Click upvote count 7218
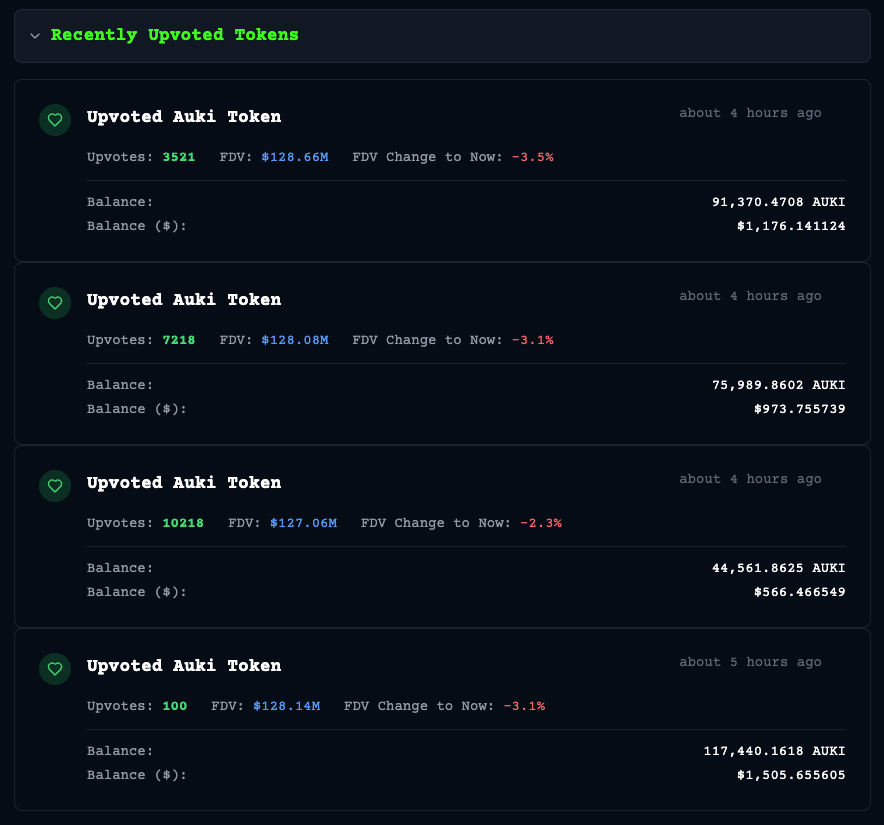The height and width of the screenshot is (825, 884). tap(179, 340)
